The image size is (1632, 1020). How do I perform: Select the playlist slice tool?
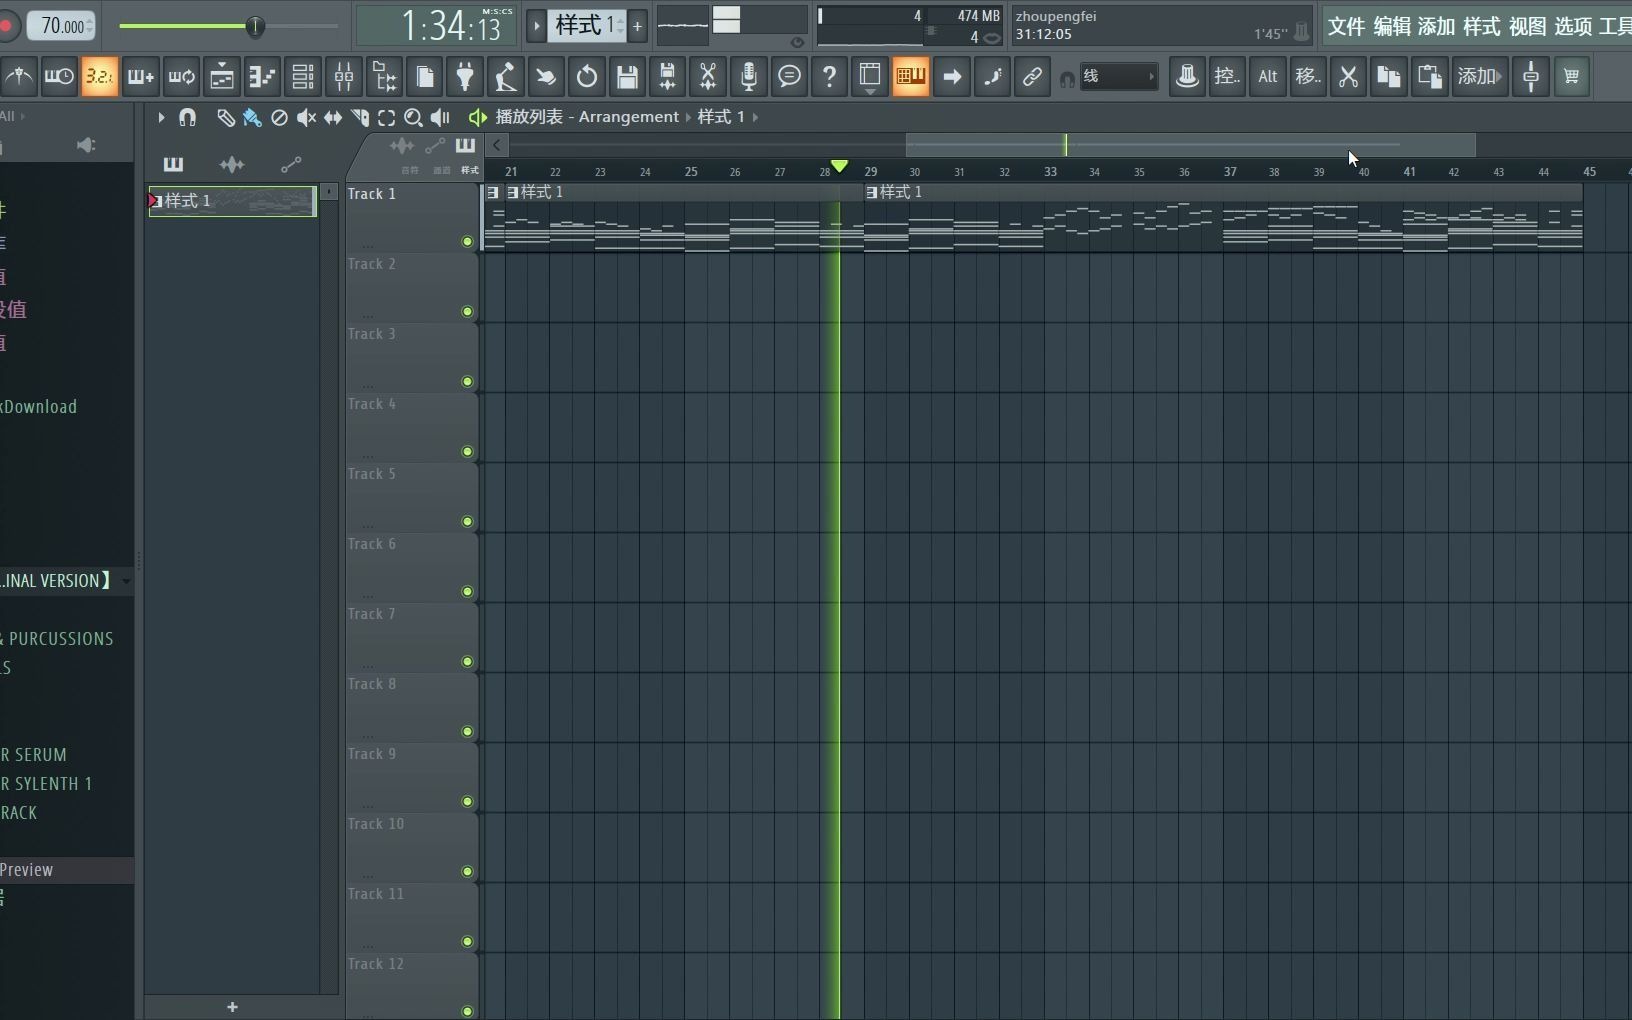click(x=360, y=118)
